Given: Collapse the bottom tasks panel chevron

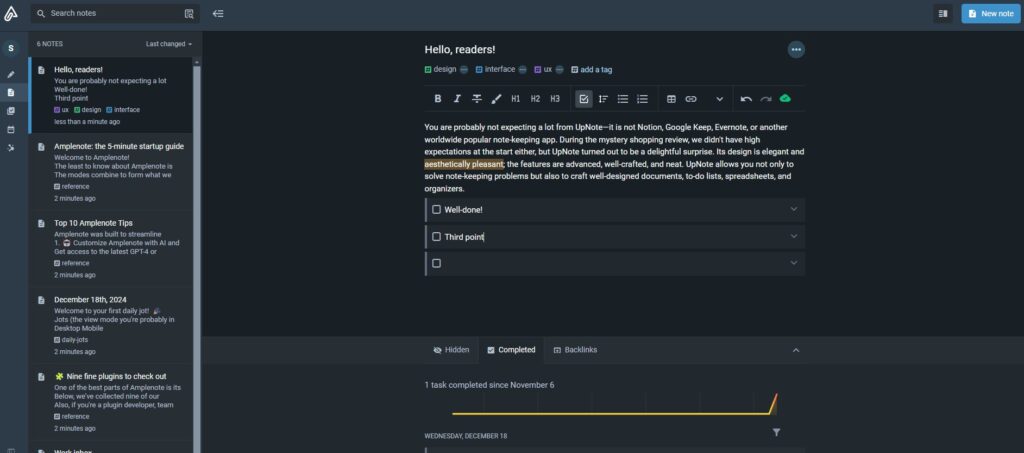Looking at the screenshot, I should (x=795, y=351).
